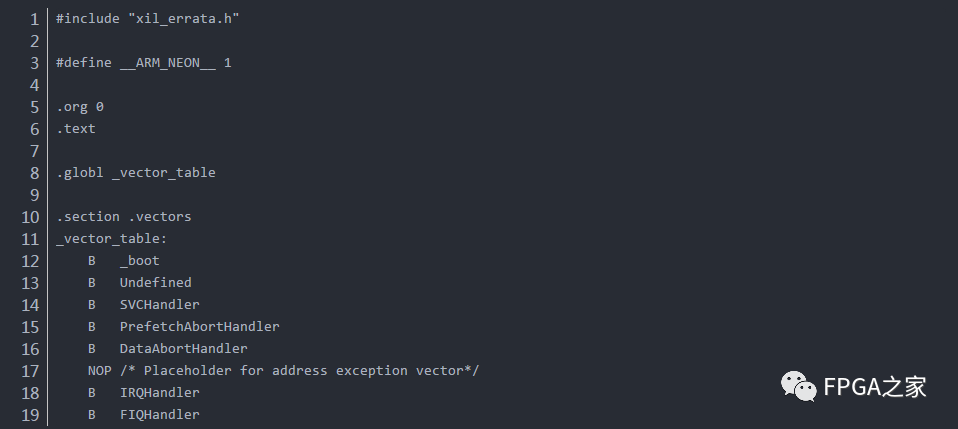This screenshot has width=958, height=429.
Task: Click the WeChat logo icon in watermark
Action: 798,387
